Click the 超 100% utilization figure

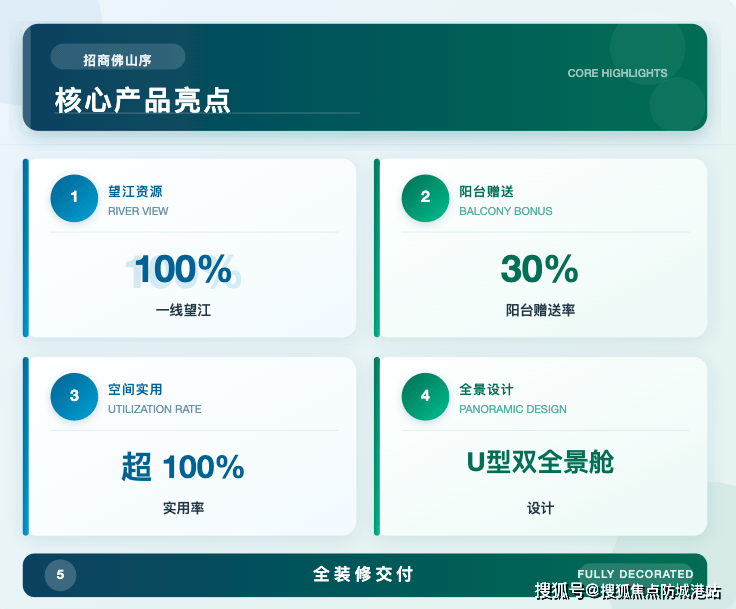(183, 466)
